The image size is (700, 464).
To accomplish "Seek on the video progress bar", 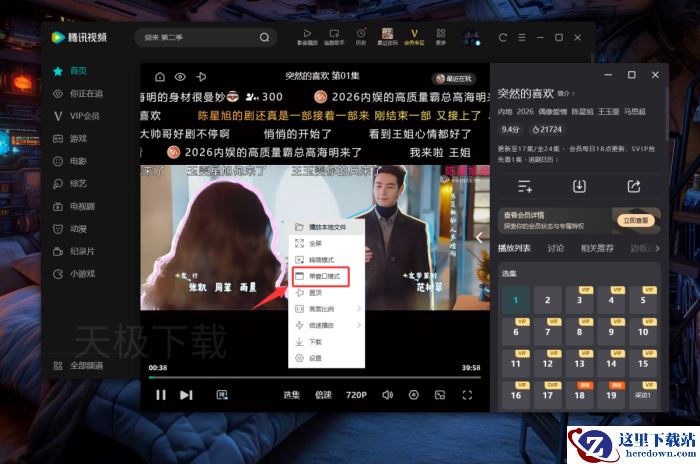I will coord(315,378).
